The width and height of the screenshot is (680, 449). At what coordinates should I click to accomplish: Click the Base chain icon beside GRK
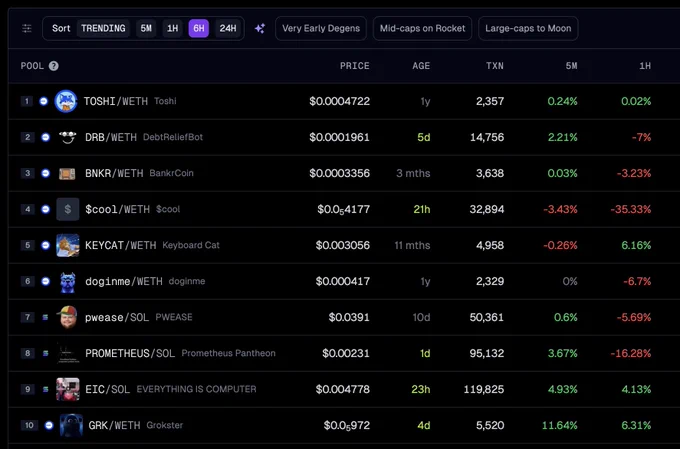tap(49, 425)
